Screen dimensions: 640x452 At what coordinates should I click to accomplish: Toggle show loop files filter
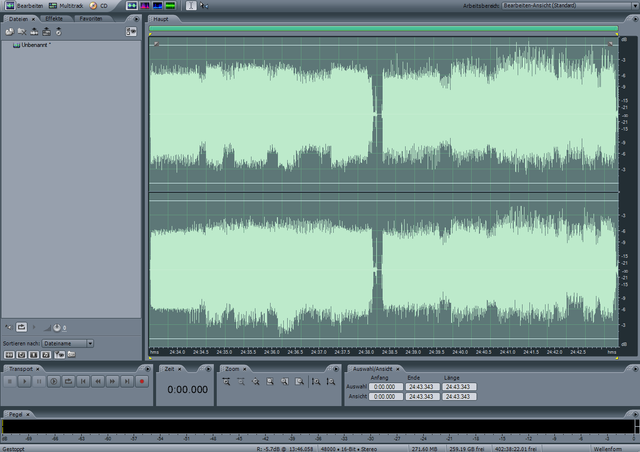pos(21,355)
